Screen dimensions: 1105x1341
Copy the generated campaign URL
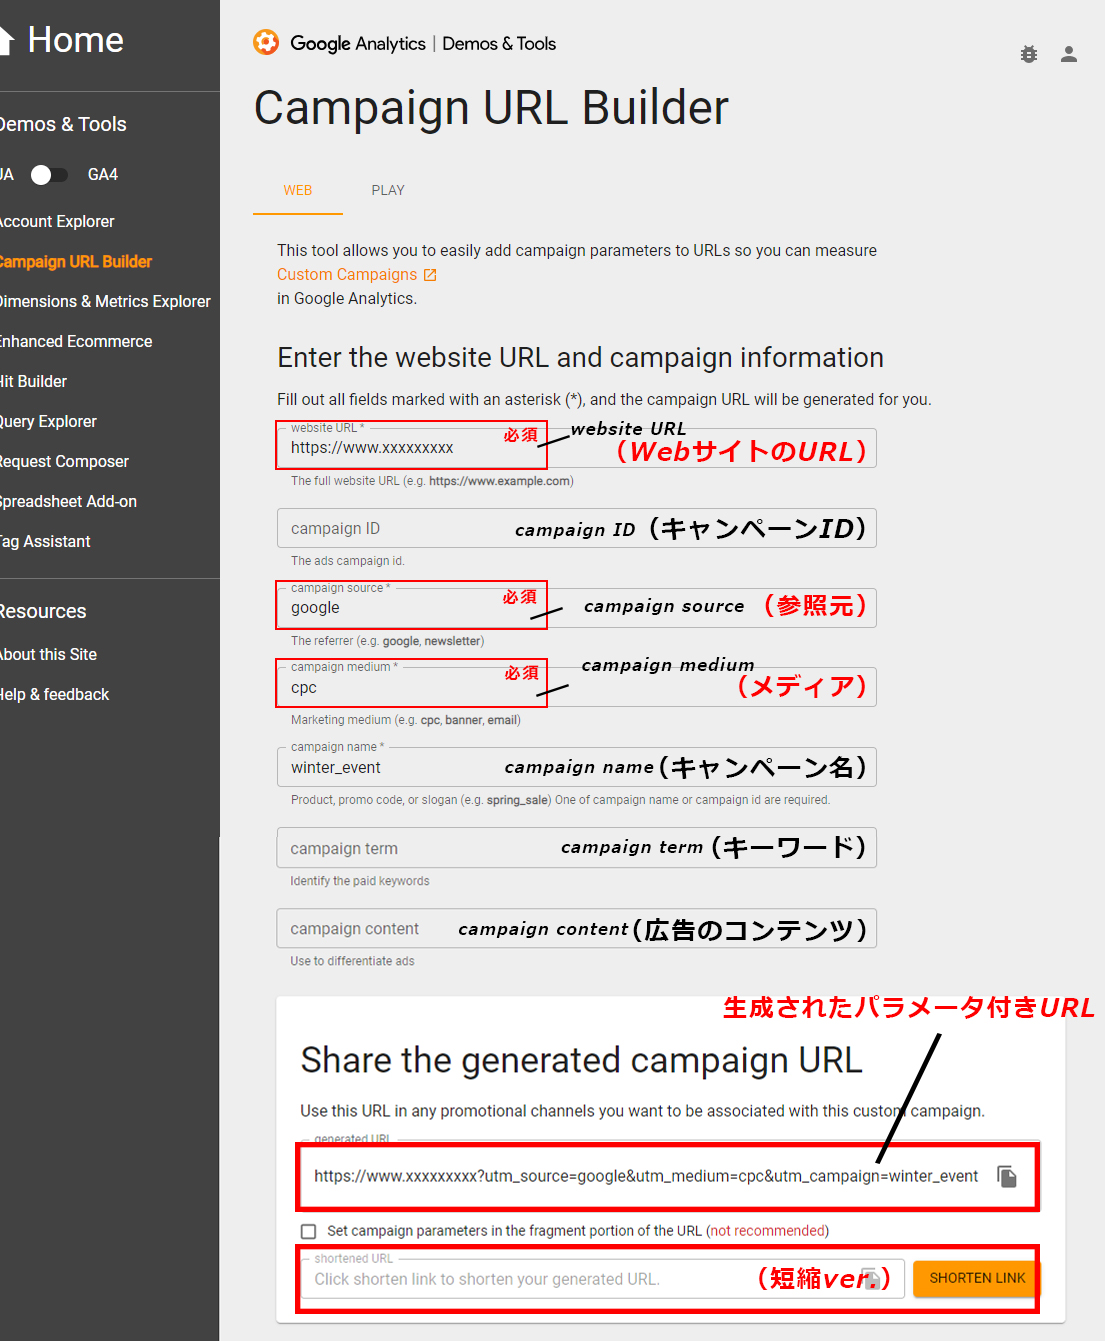[1007, 1176]
